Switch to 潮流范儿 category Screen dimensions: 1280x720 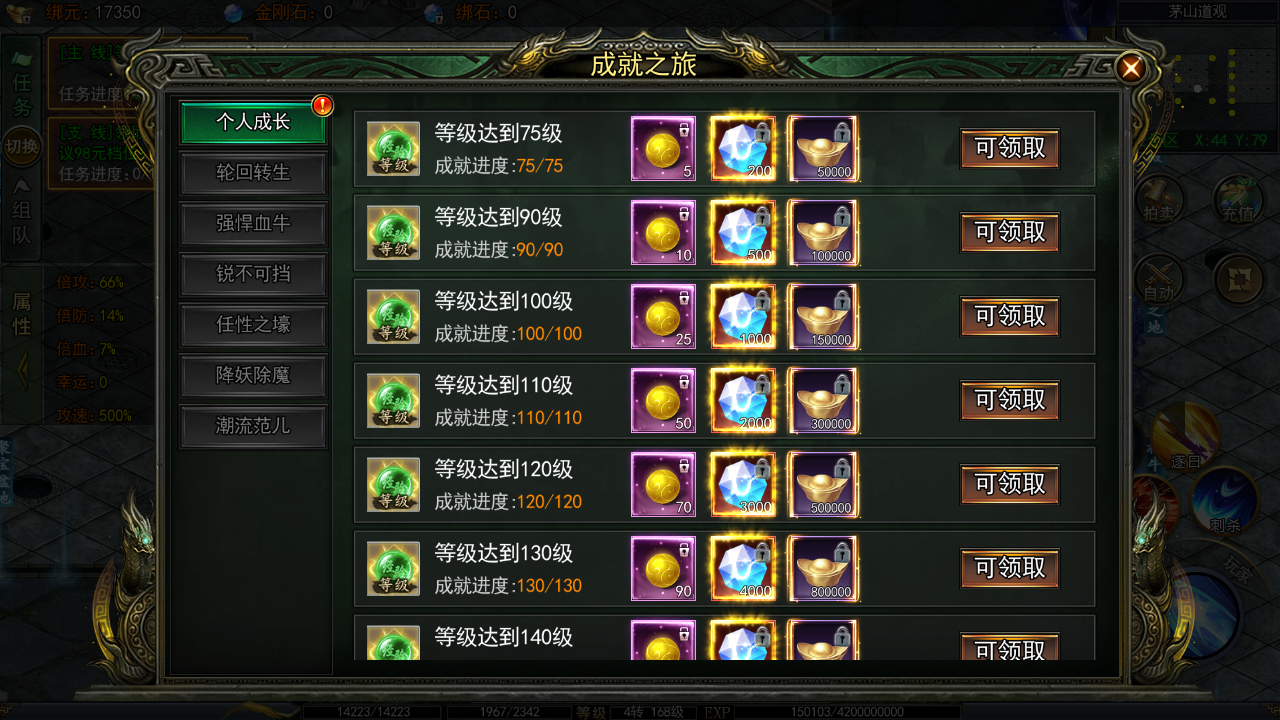[x=253, y=426]
